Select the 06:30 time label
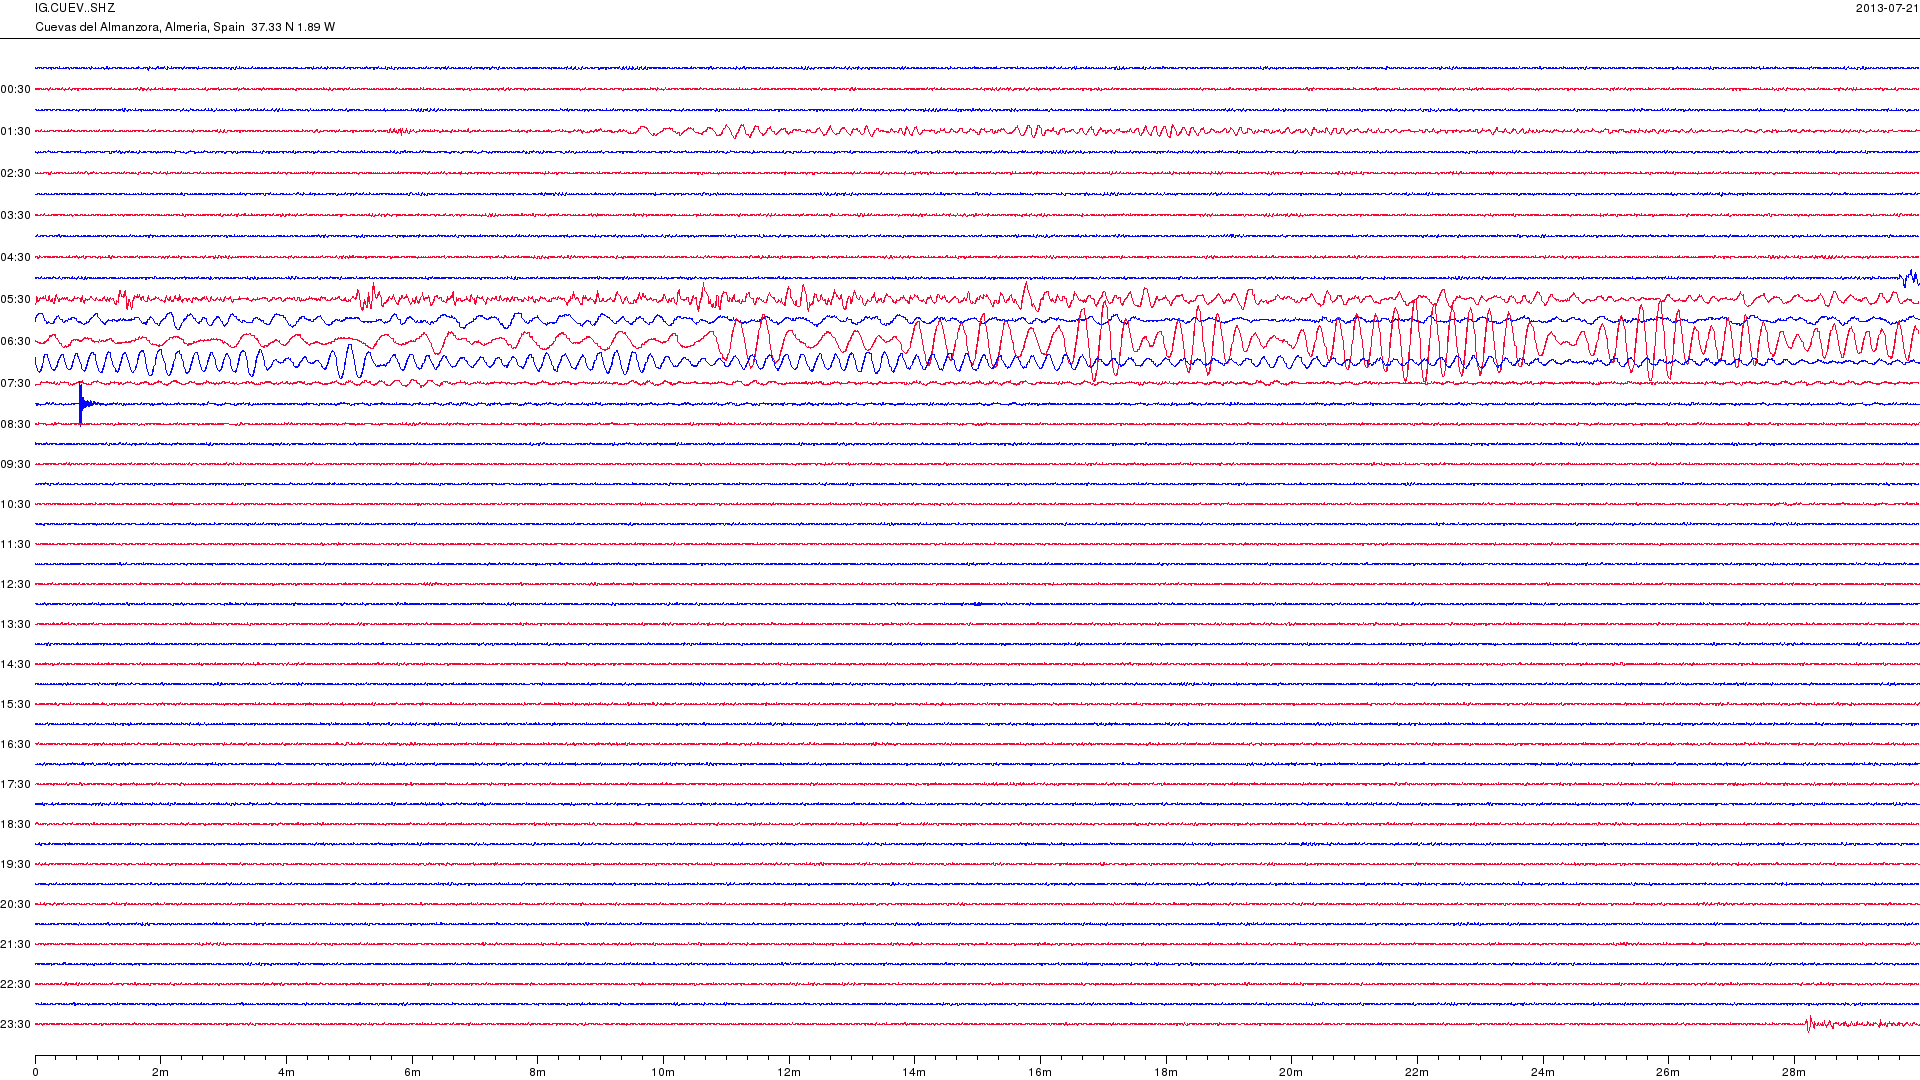 tap(16, 341)
